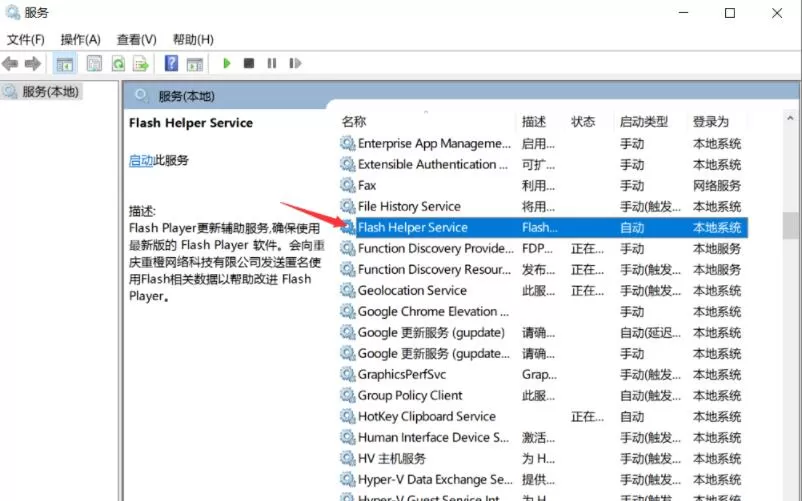Click the gear icon of Enterprise App Management
The image size is (802, 501).
348,144
